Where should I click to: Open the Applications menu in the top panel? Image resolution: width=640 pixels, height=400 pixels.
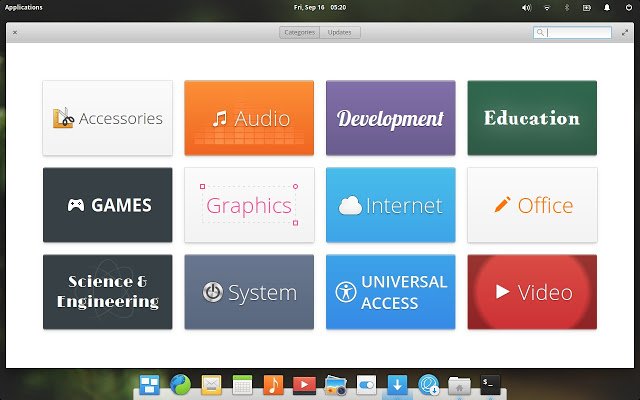click(24, 7)
